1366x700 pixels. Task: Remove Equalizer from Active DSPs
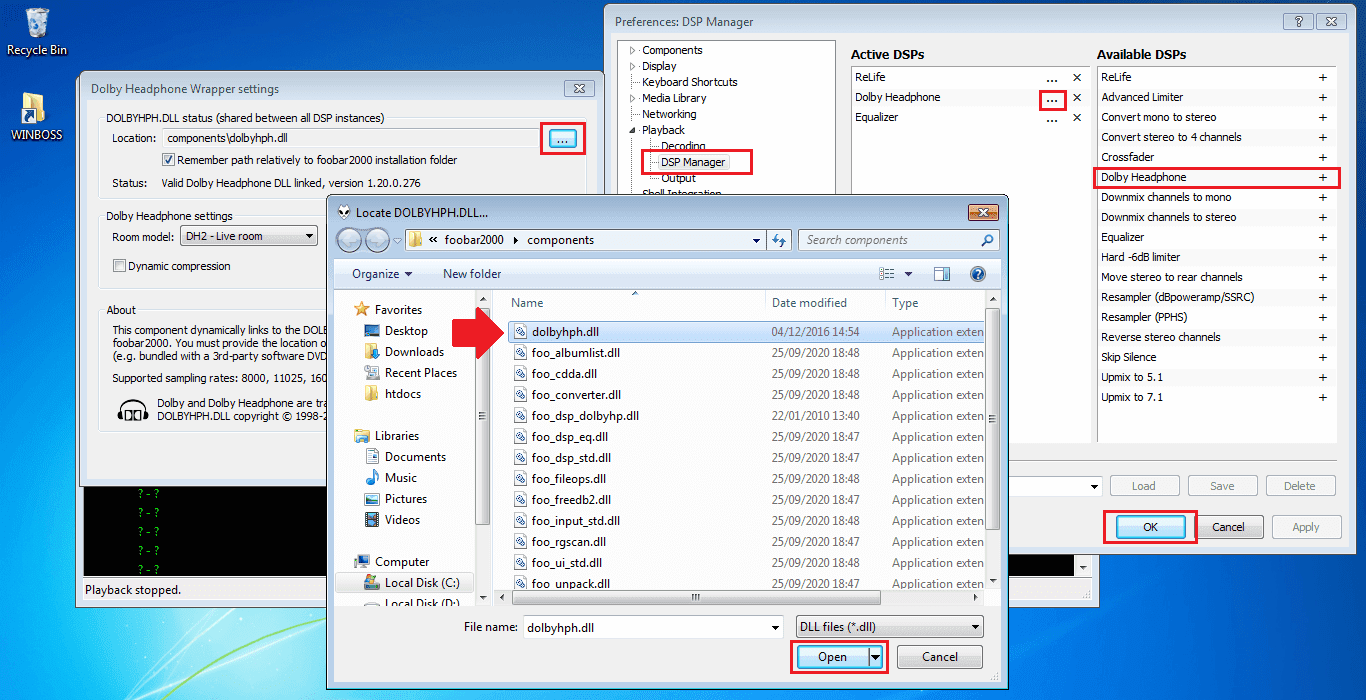pyautogui.click(x=1077, y=117)
